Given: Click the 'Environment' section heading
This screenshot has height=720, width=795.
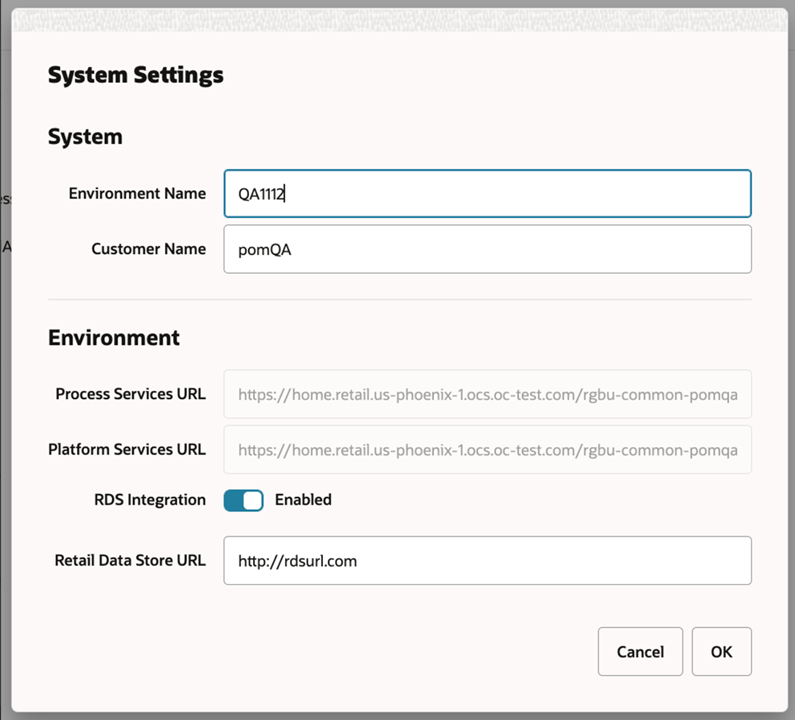Looking at the screenshot, I should tap(114, 338).
